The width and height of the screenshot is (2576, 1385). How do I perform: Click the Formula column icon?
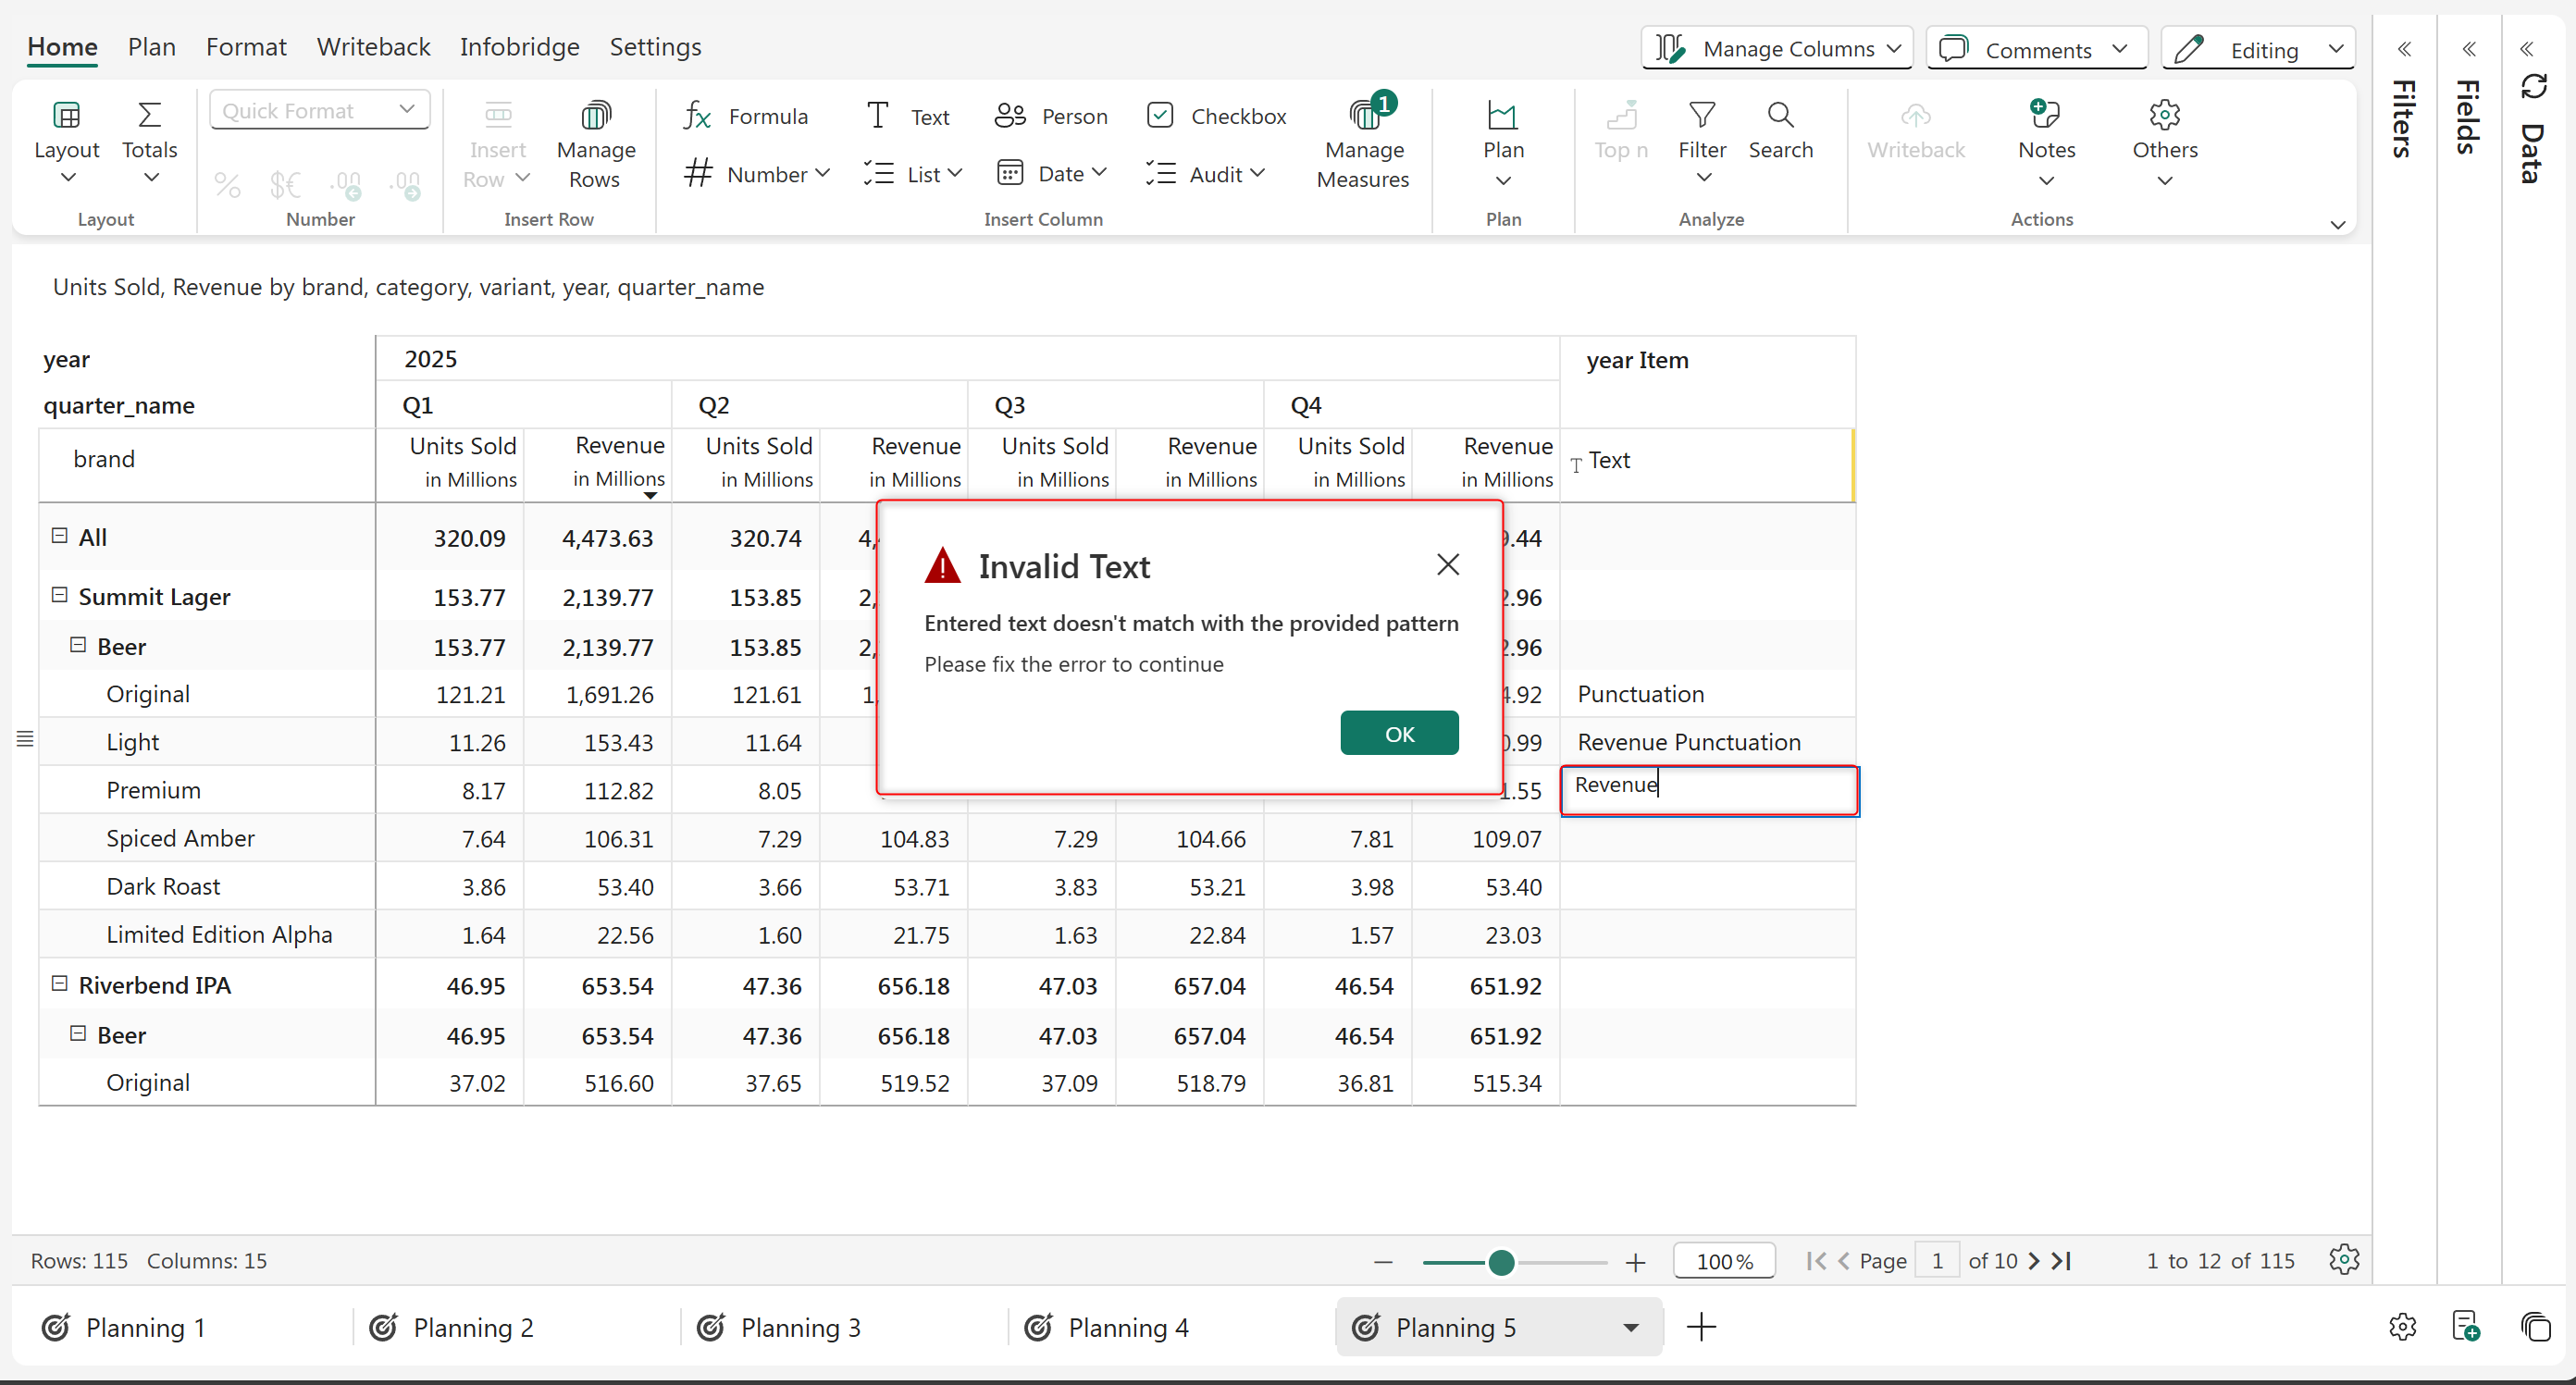tap(697, 116)
